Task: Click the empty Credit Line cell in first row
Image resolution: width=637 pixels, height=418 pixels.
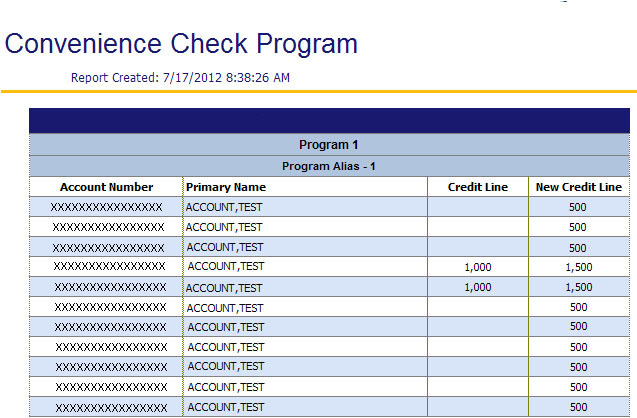Action: pyautogui.click(x=478, y=207)
